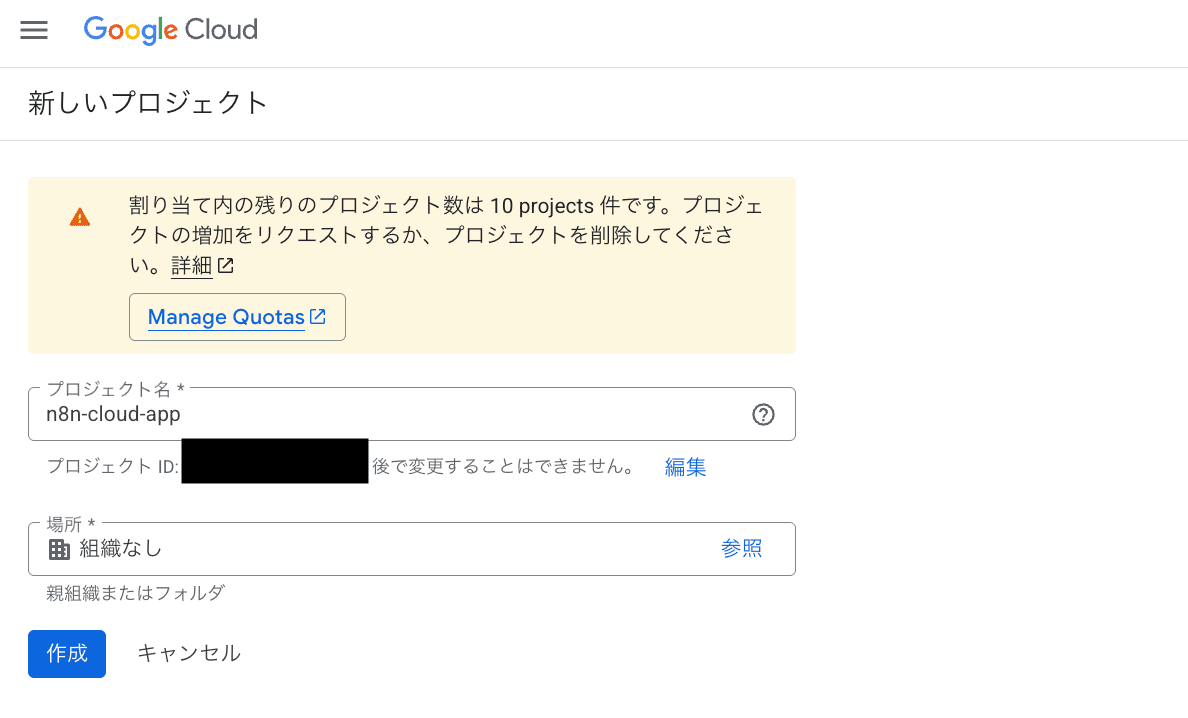Click the help icon beside the project name field
Viewport: 1188px width, 718px height.
click(x=763, y=414)
